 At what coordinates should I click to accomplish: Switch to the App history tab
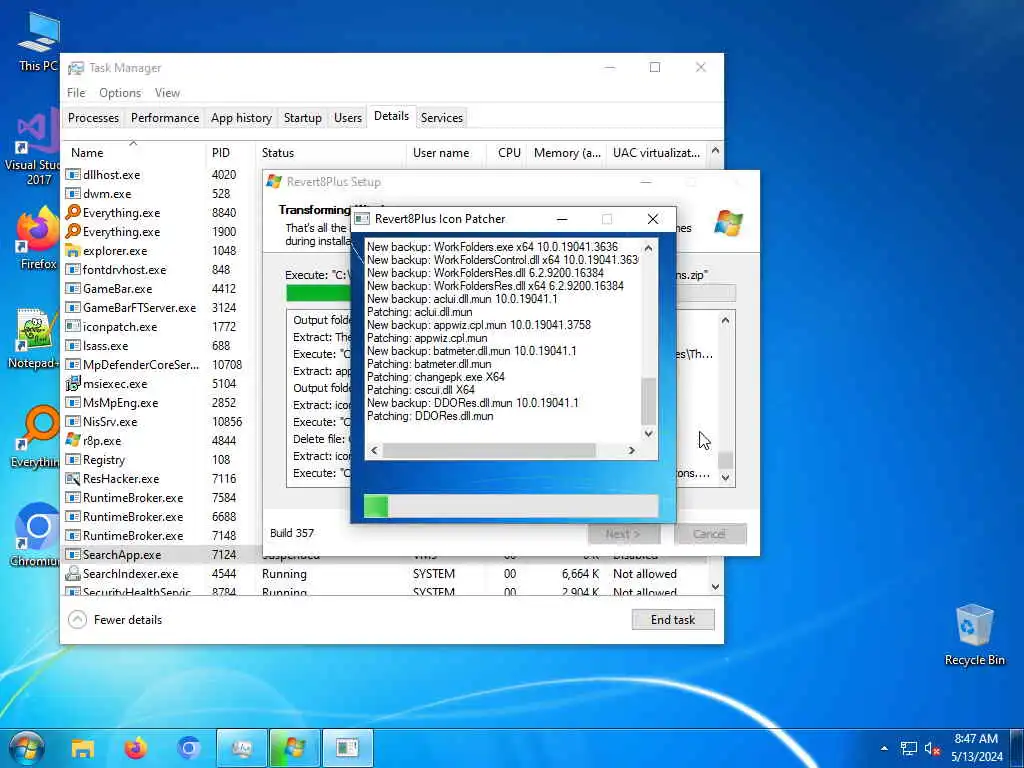(x=241, y=118)
